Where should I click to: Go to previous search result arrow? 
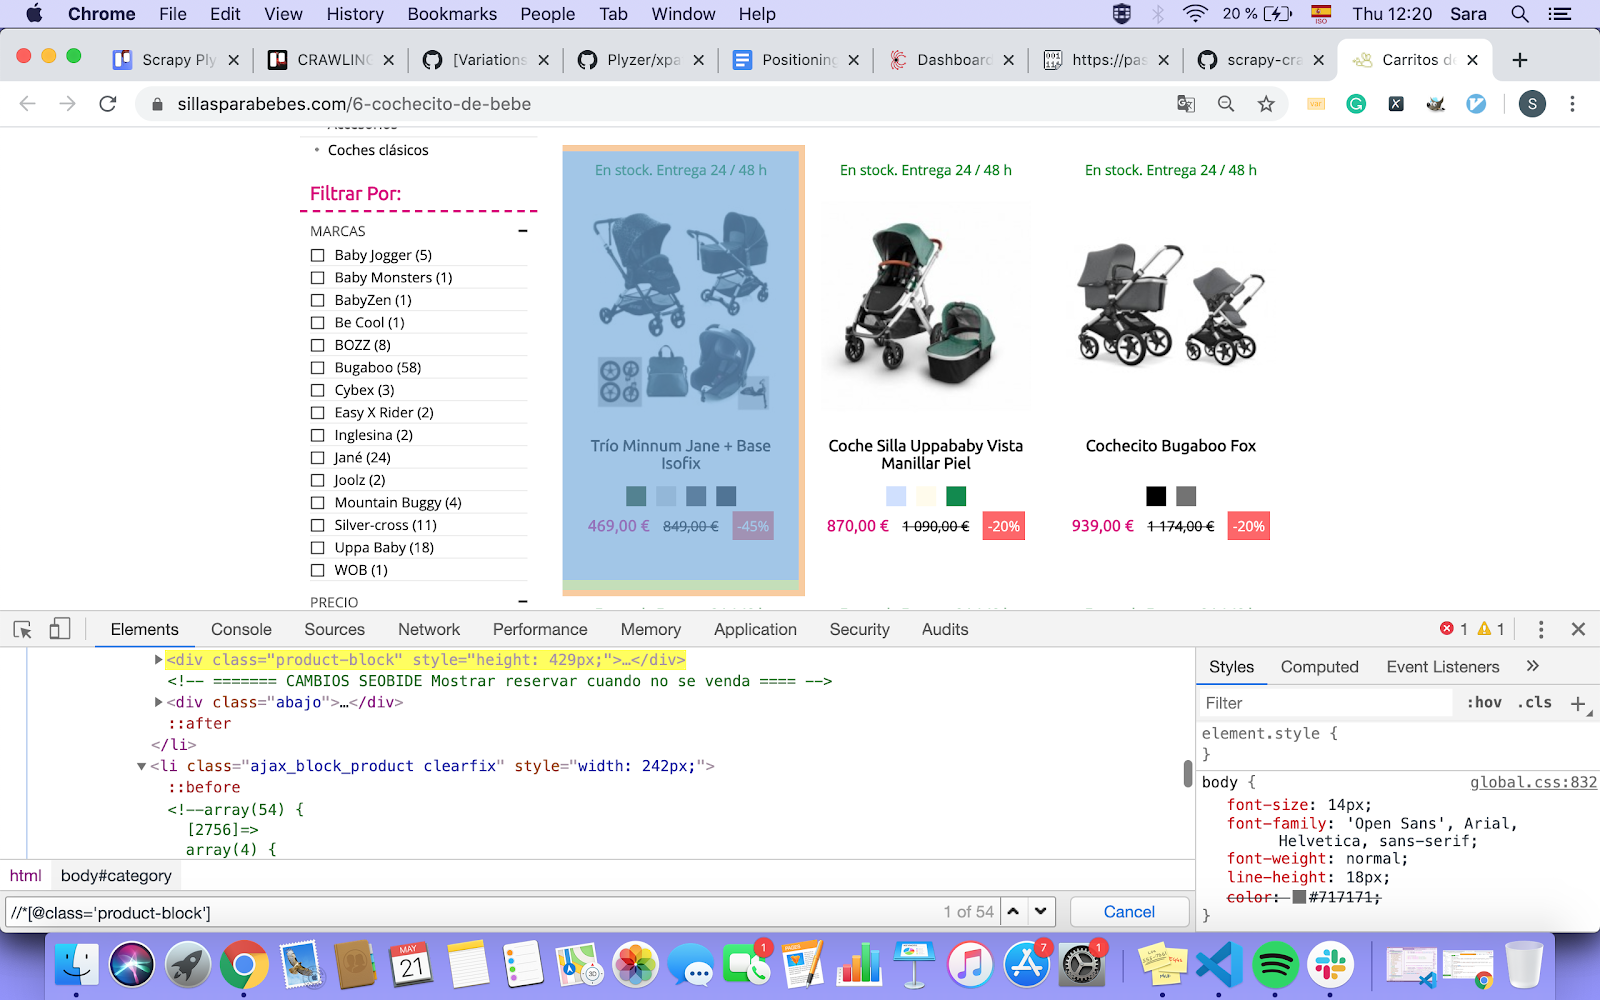tap(1013, 911)
